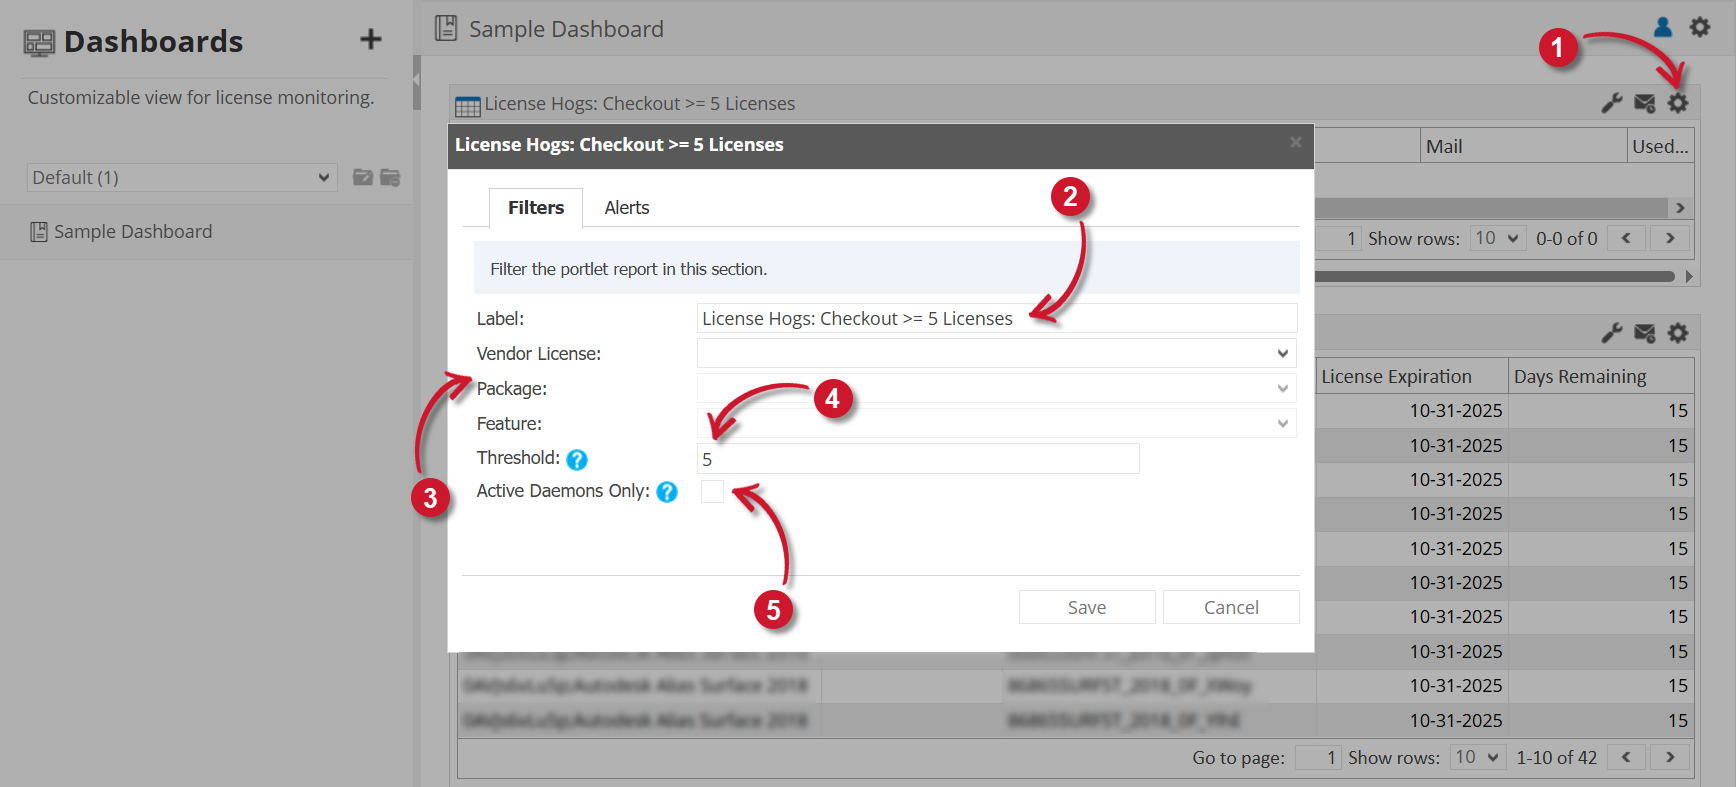Open the Package dropdown
This screenshot has width=1736, height=787.
point(997,388)
